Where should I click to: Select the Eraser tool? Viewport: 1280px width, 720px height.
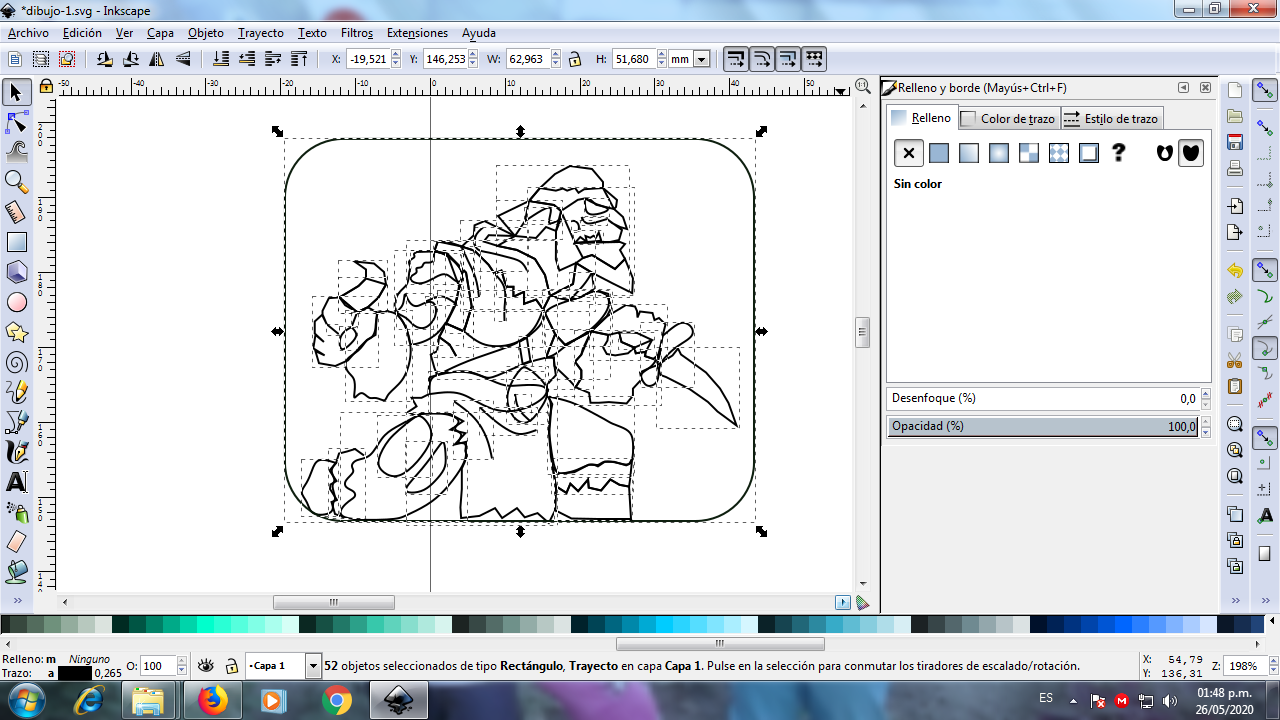16,542
